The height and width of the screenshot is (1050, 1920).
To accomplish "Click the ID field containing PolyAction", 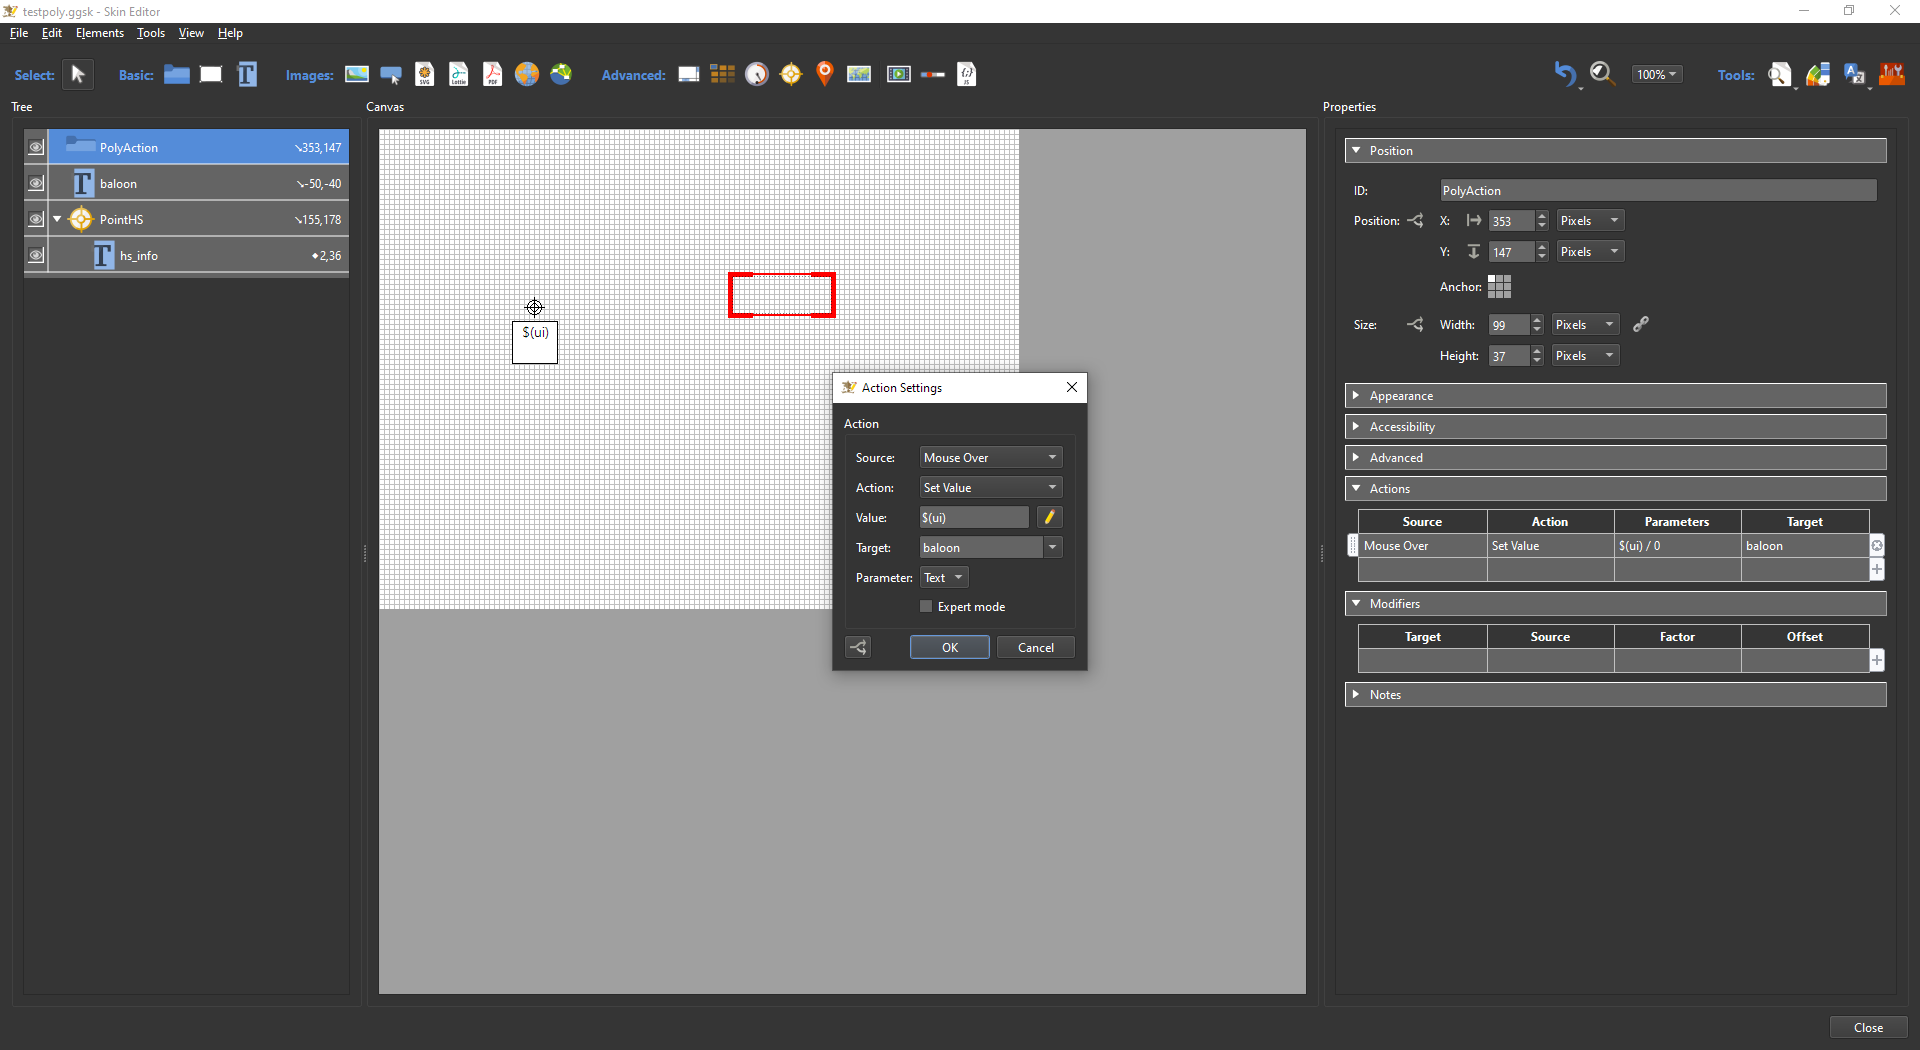I will (1658, 190).
